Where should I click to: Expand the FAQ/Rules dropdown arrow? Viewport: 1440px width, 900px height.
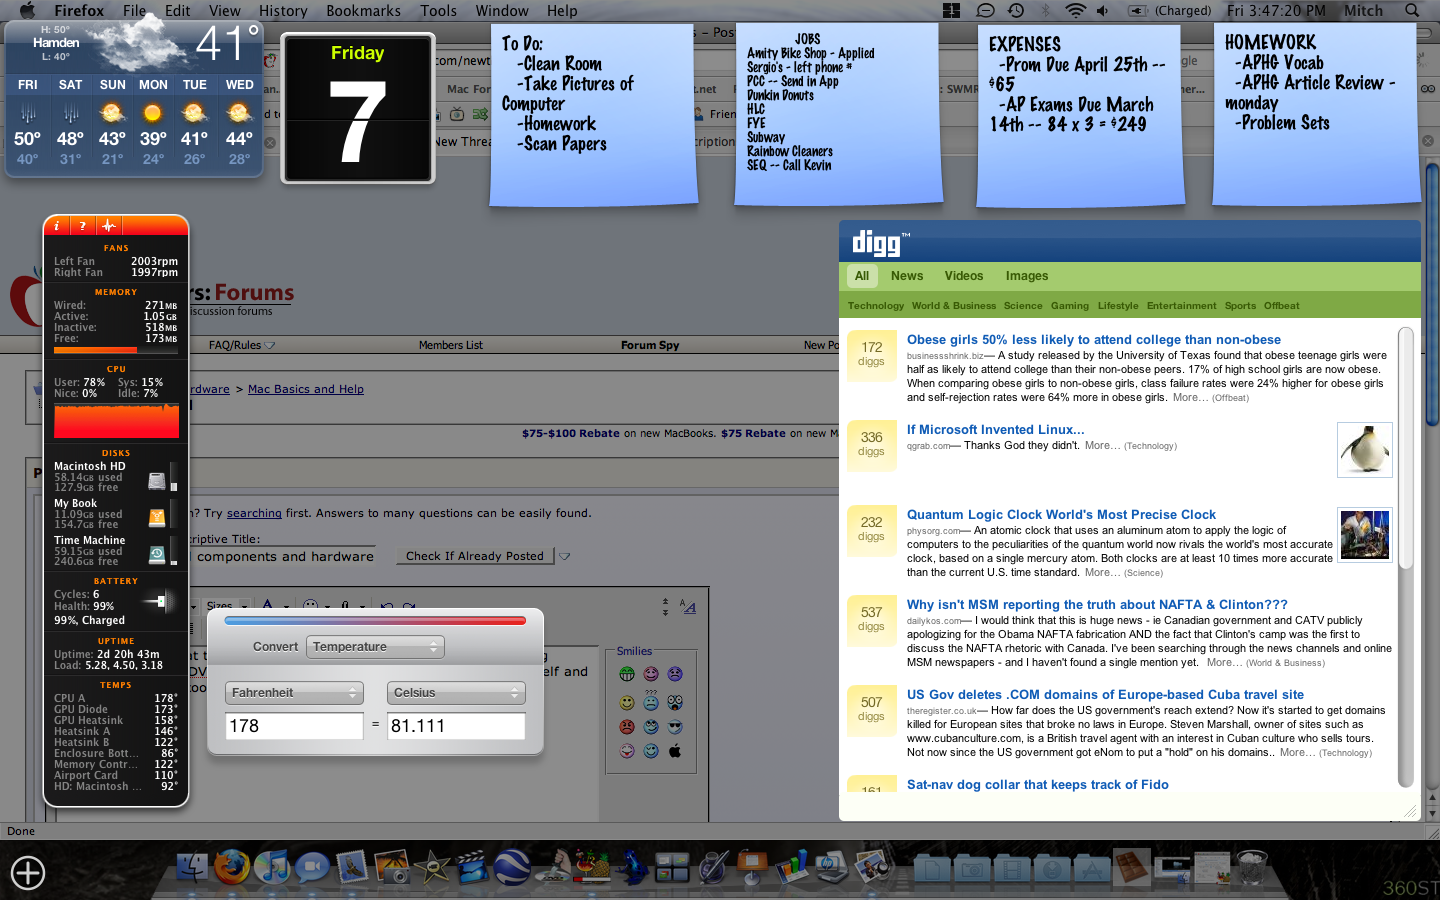270,346
